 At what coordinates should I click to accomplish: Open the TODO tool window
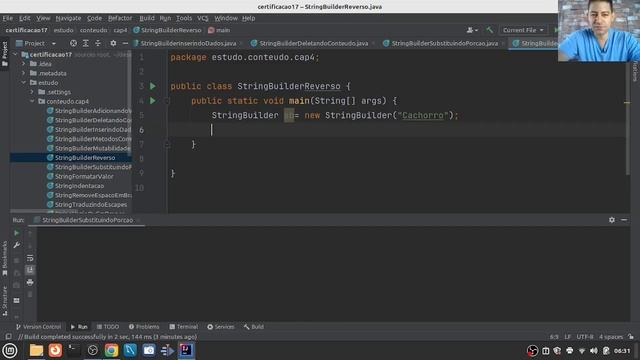108,327
